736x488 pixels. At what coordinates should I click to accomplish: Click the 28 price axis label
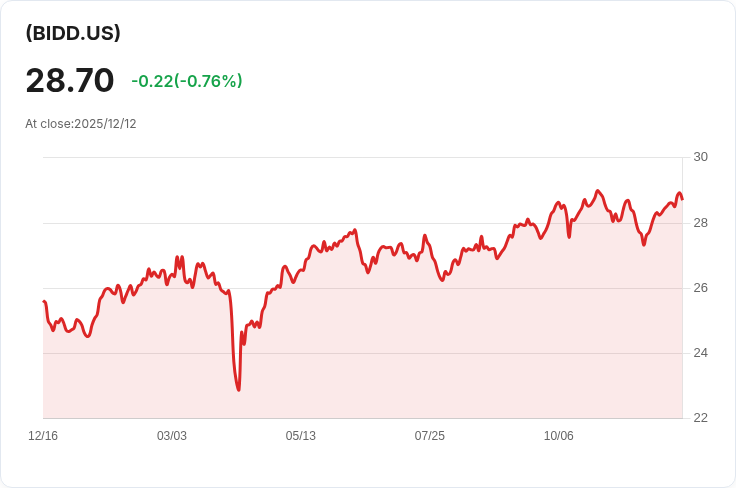coord(700,222)
